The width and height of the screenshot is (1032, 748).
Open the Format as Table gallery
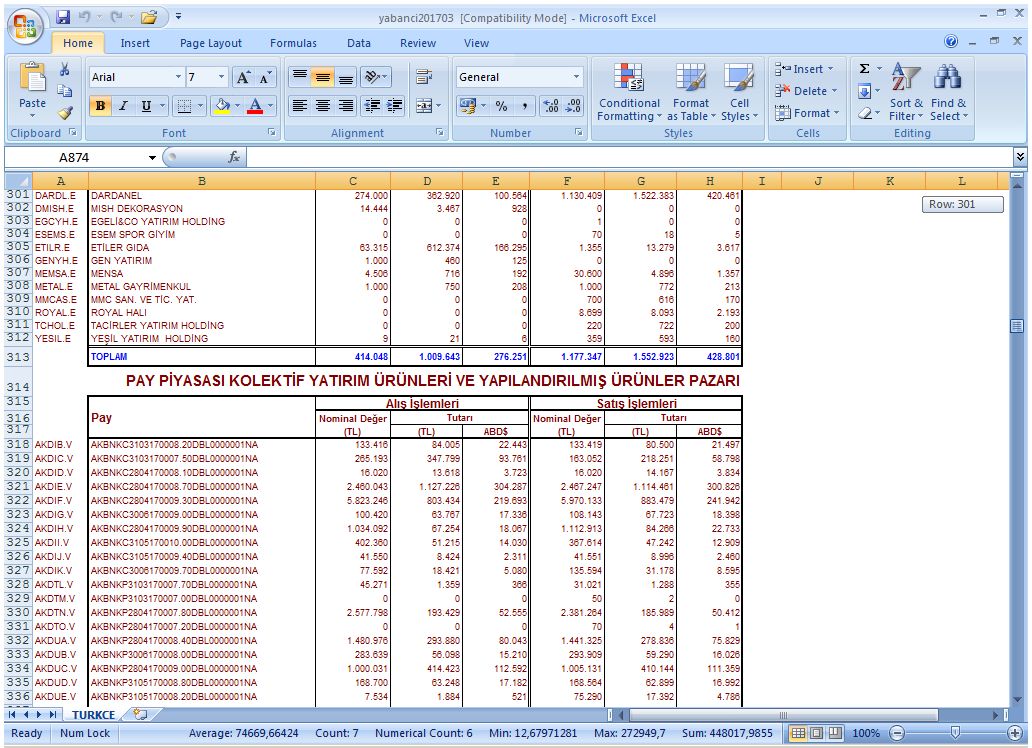tap(690, 92)
